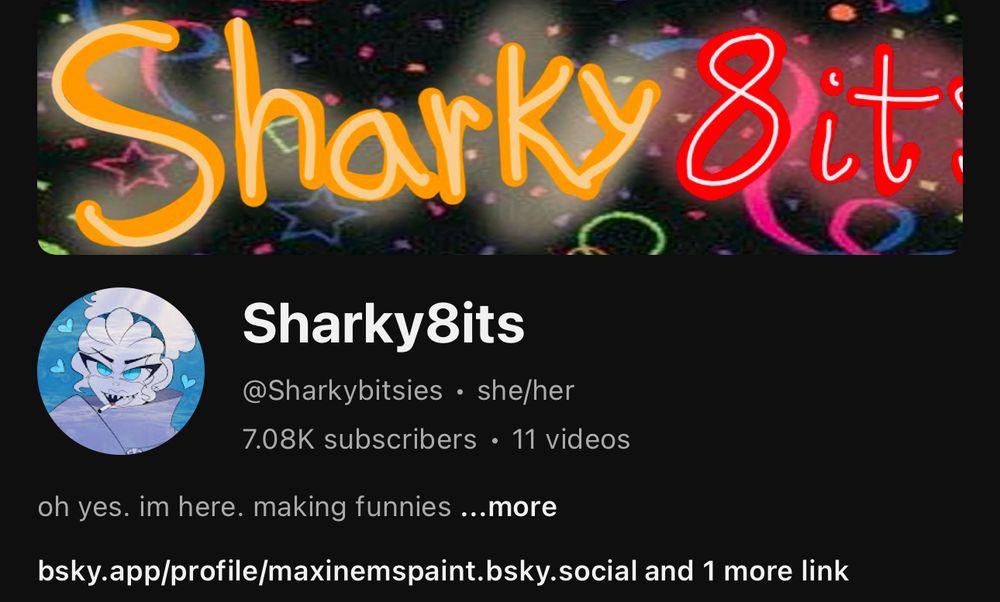Click the blue star outline in banner

pos(317,217)
